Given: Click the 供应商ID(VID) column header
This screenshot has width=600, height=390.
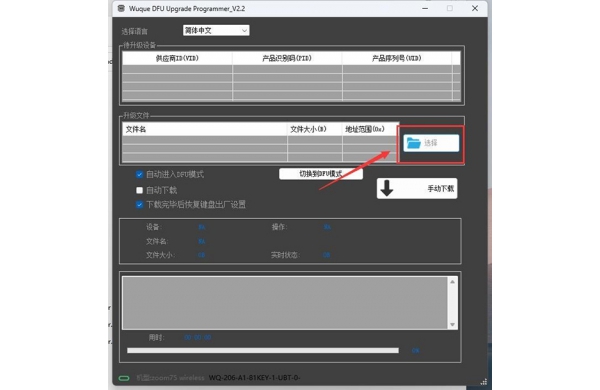Looking at the screenshot, I should [177, 58].
